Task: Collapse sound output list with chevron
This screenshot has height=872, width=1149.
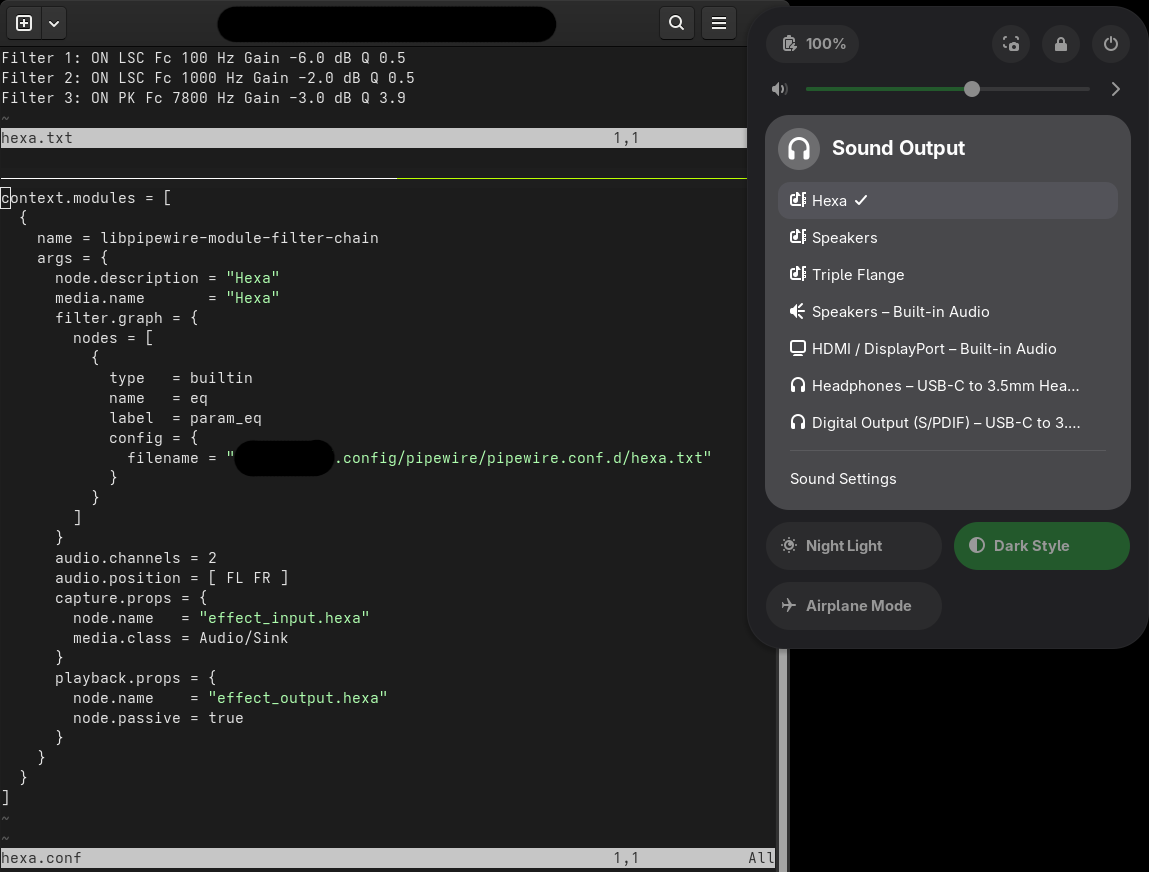Action: click(x=1115, y=89)
